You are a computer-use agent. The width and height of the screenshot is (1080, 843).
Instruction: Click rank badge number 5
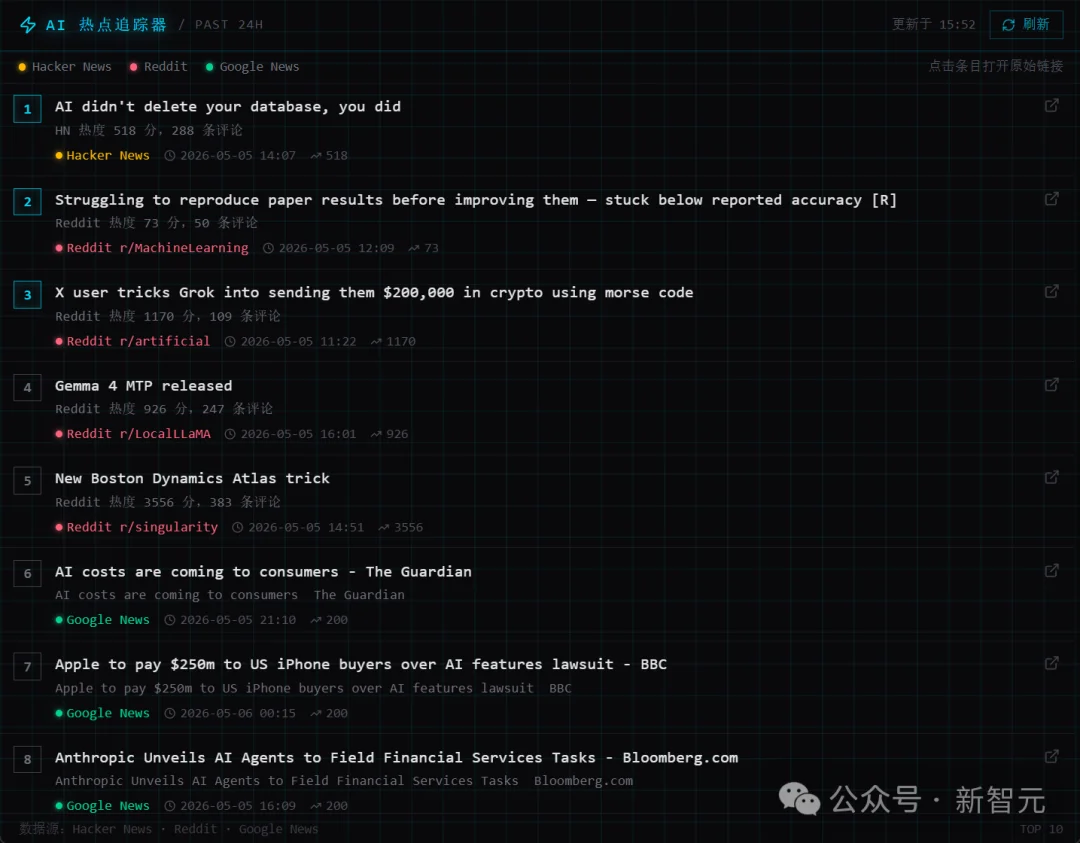(x=28, y=481)
